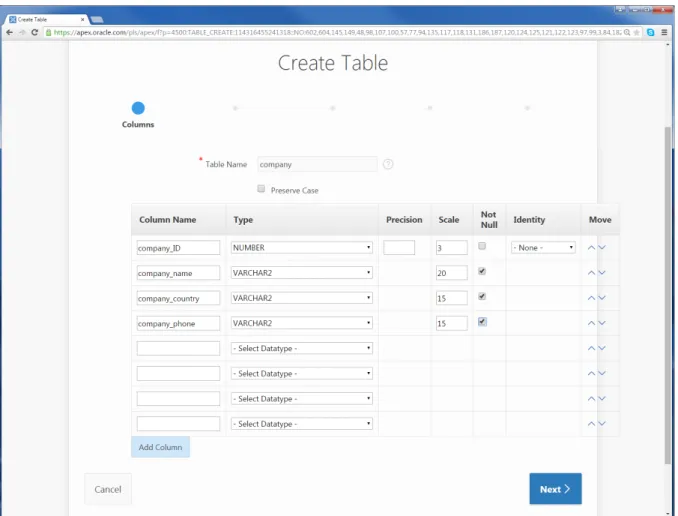Viewport: 678px width, 516px height.
Task: Click company_phone column name field
Action: coord(178,323)
